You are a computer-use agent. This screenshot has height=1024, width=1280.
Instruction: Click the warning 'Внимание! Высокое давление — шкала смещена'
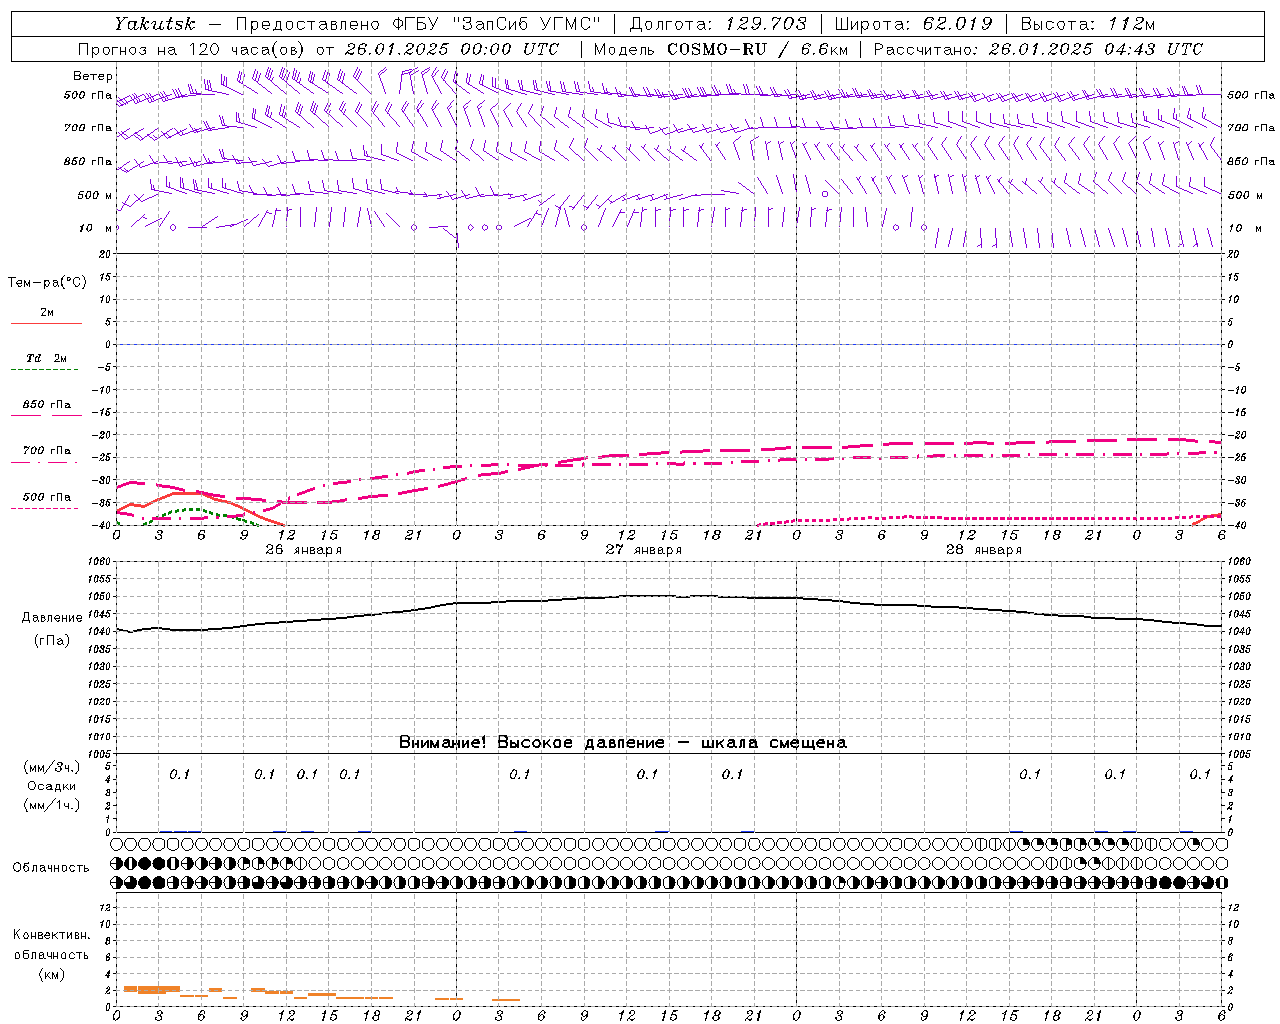coord(623,743)
